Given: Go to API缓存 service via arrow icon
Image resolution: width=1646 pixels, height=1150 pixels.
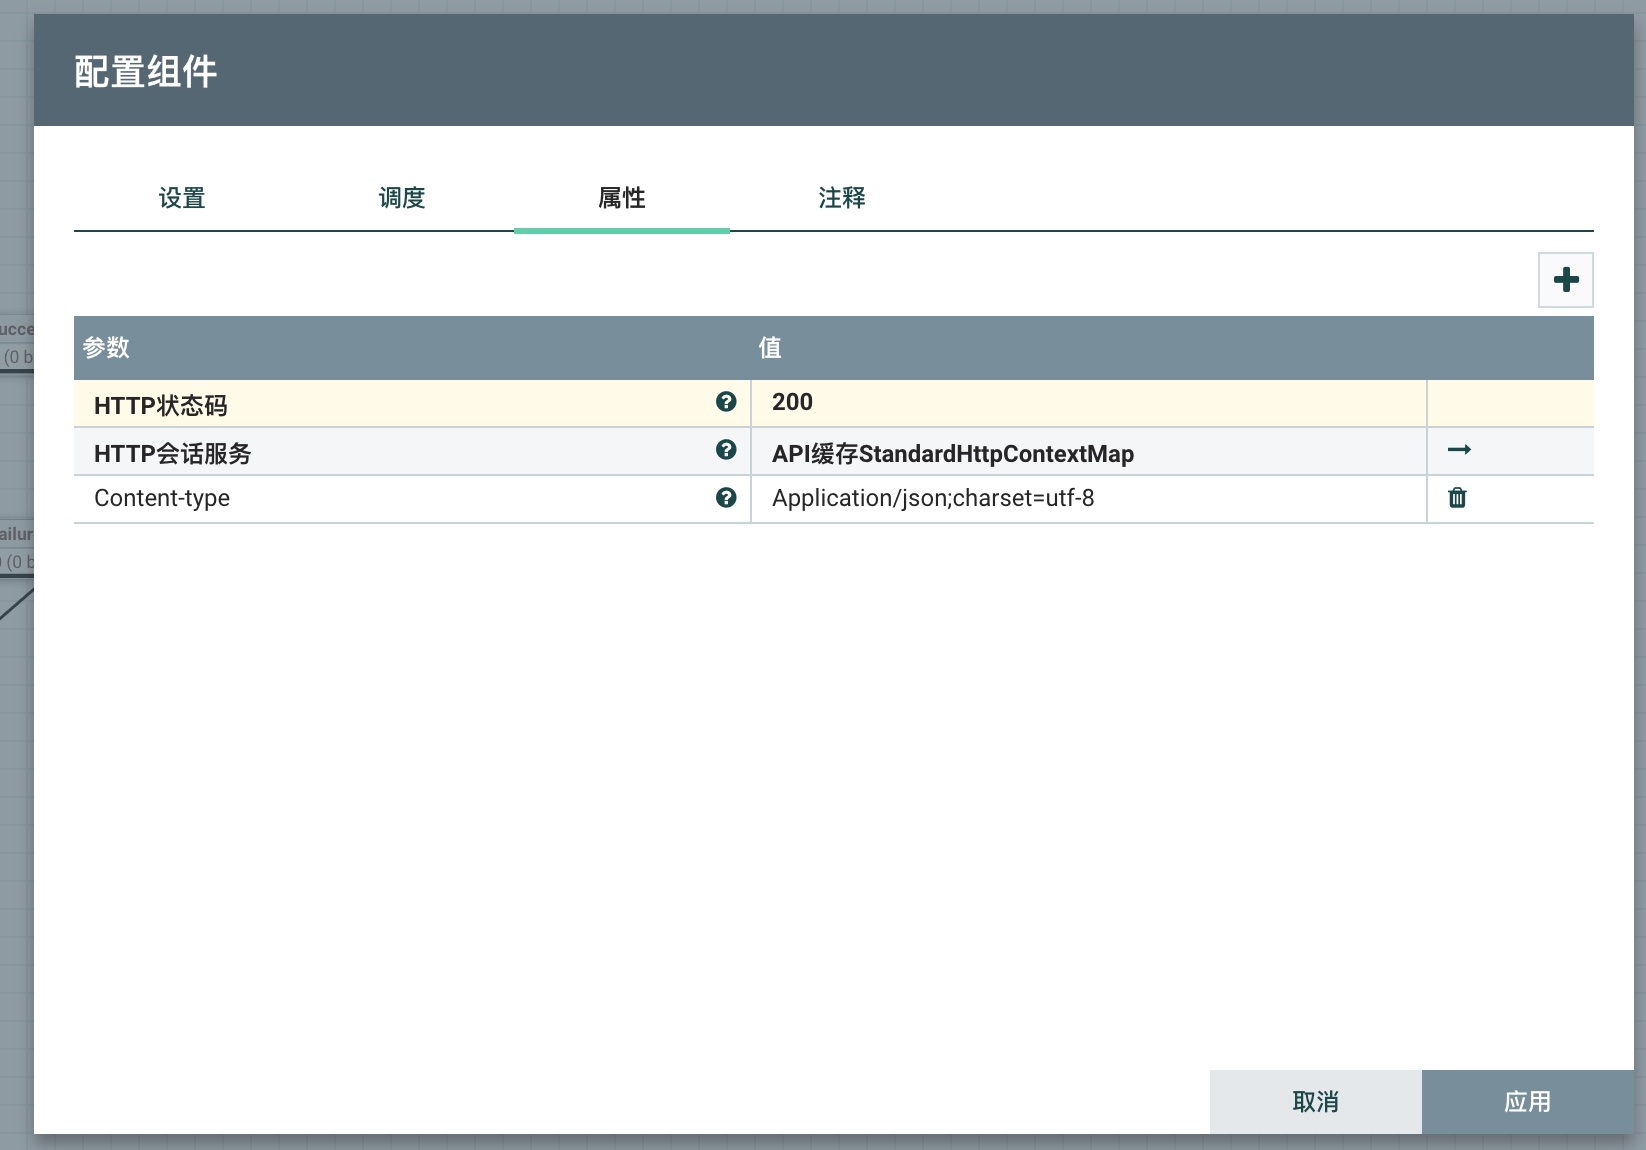Looking at the screenshot, I should point(1459,450).
